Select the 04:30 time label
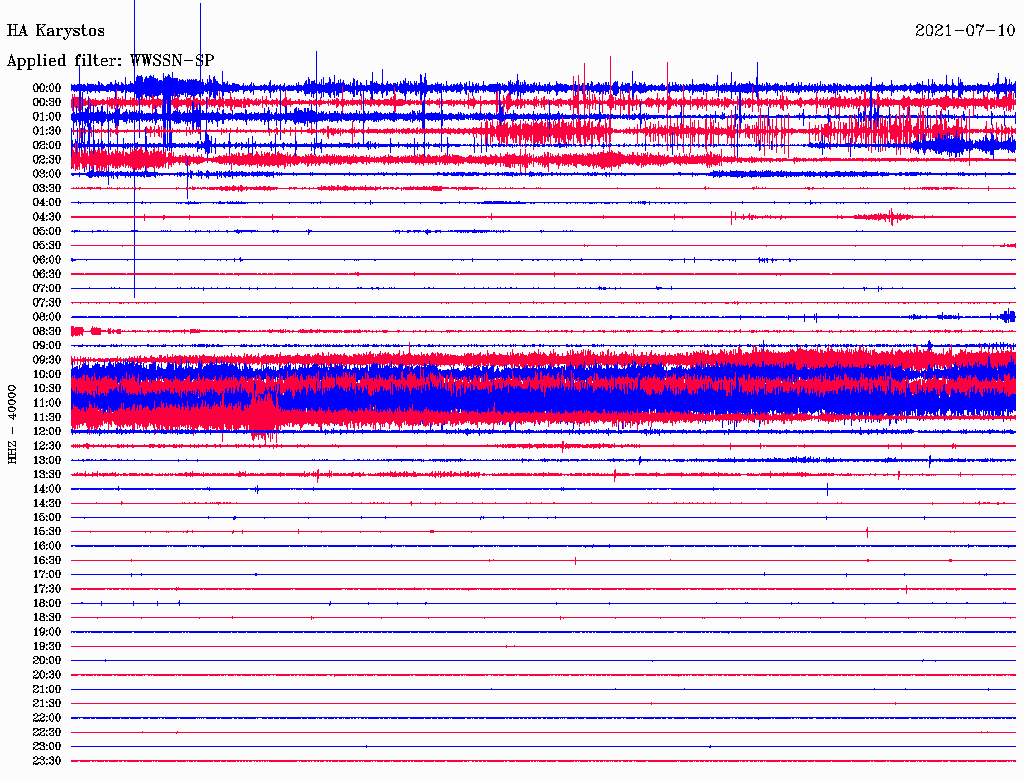 coord(47,217)
